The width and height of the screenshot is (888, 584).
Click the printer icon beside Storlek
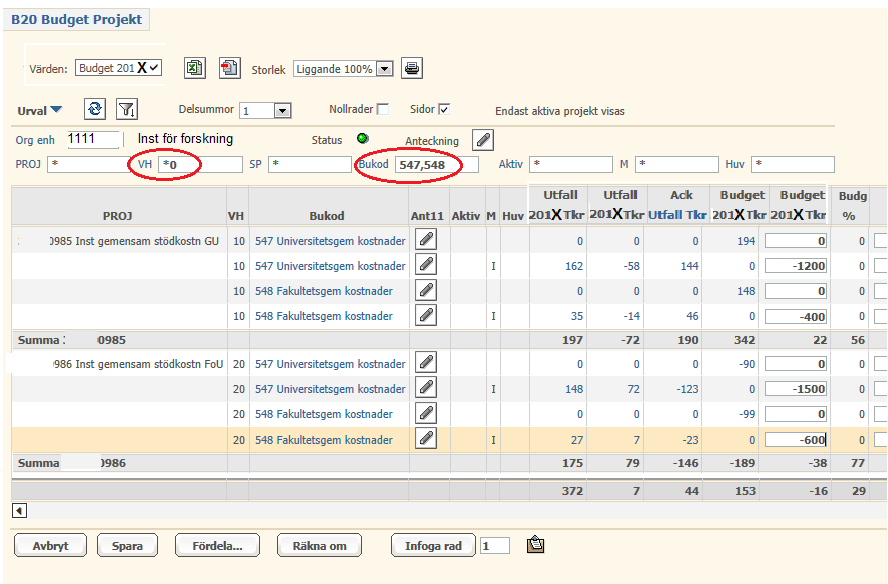point(412,68)
